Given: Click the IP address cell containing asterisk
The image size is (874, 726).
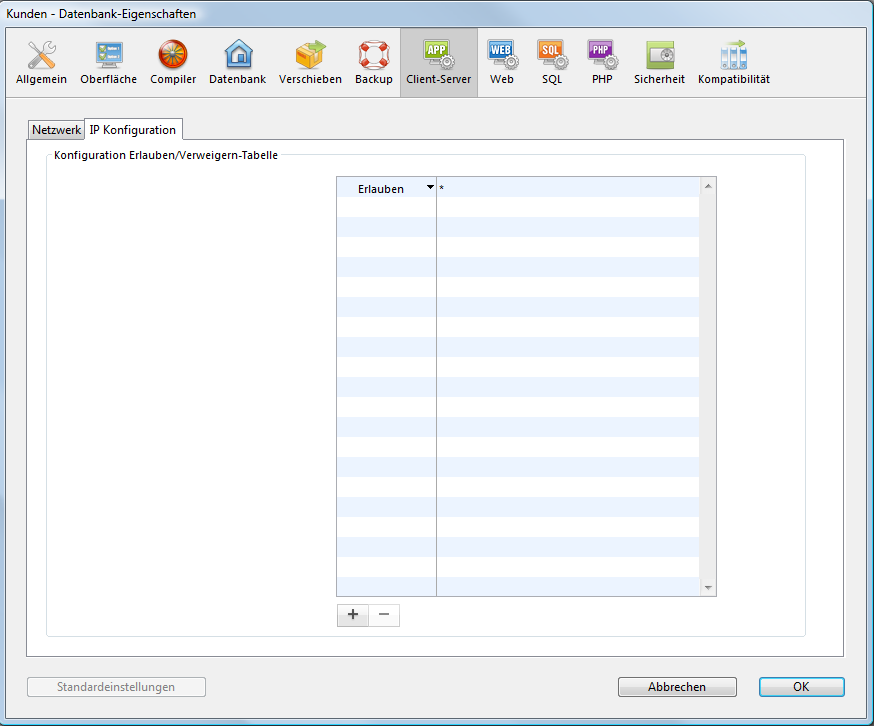Looking at the screenshot, I should click(566, 188).
